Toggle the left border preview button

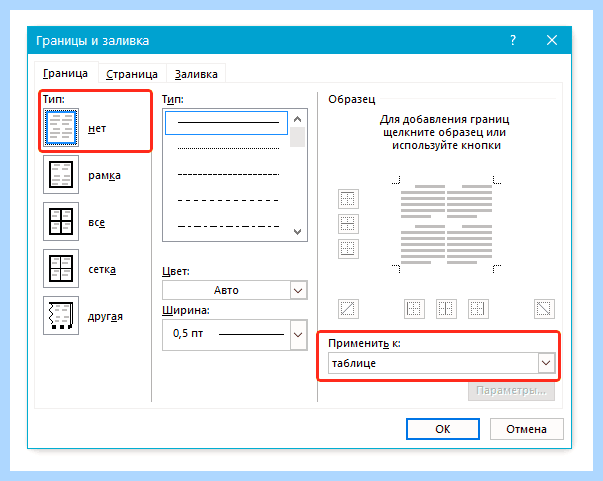tap(414, 309)
